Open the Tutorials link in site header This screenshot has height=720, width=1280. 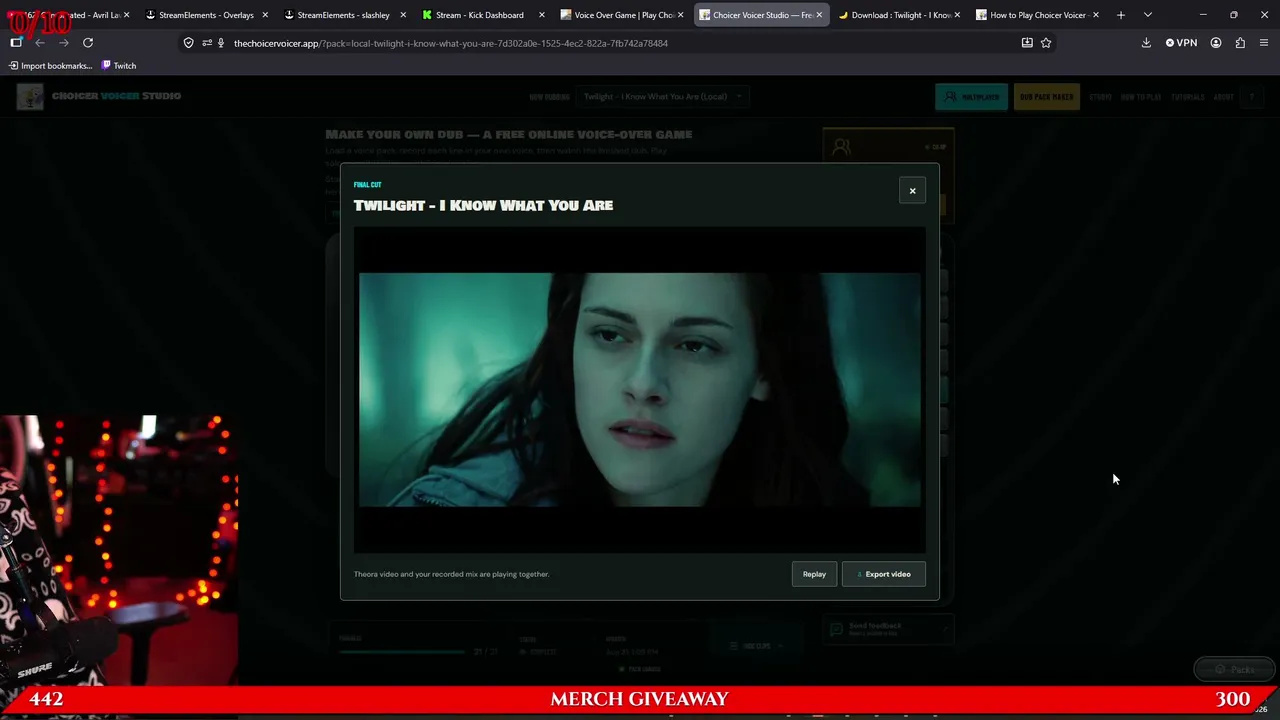[1187, 97]
